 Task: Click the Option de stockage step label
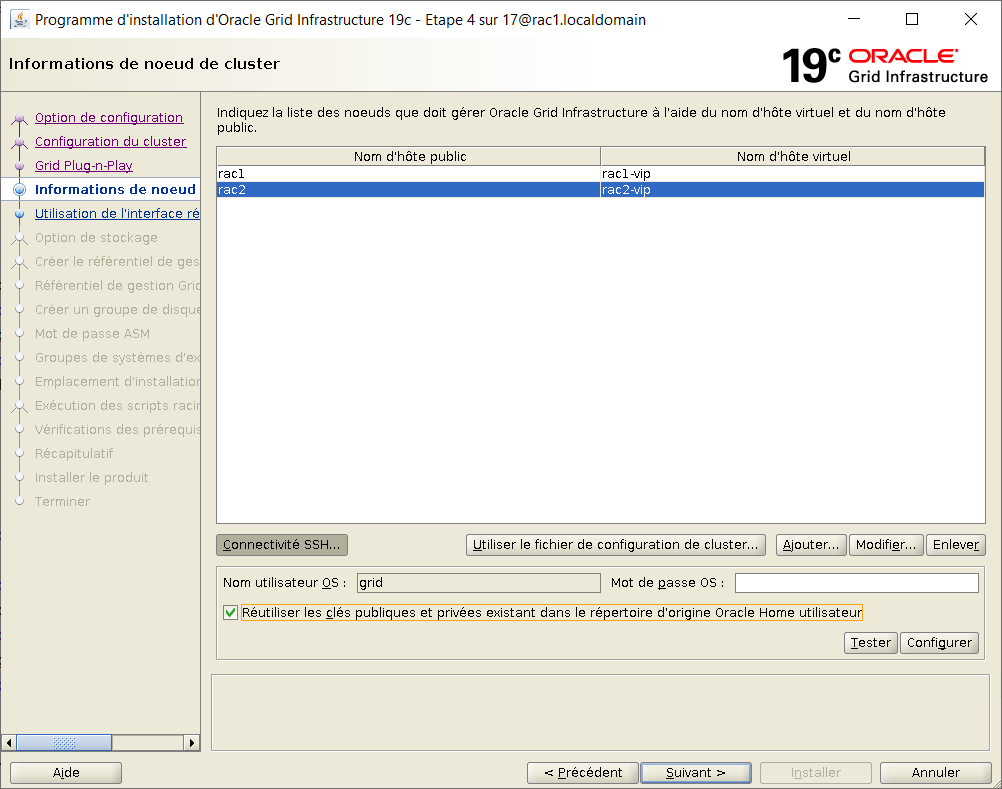[96, 238]
